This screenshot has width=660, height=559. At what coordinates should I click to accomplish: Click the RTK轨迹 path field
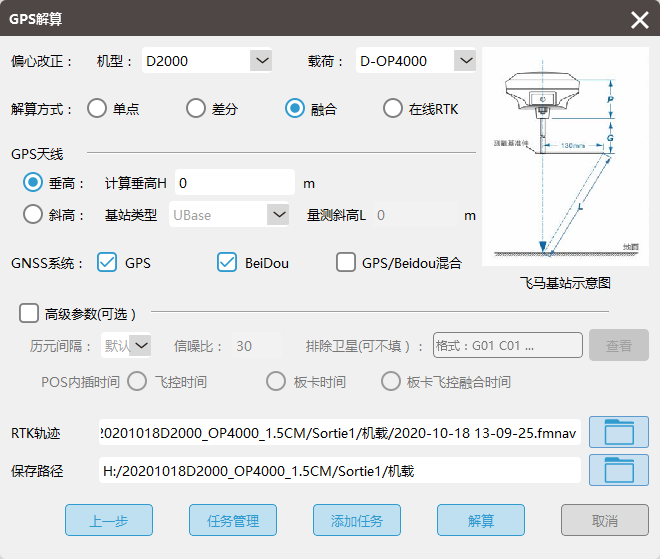(340, 432)
